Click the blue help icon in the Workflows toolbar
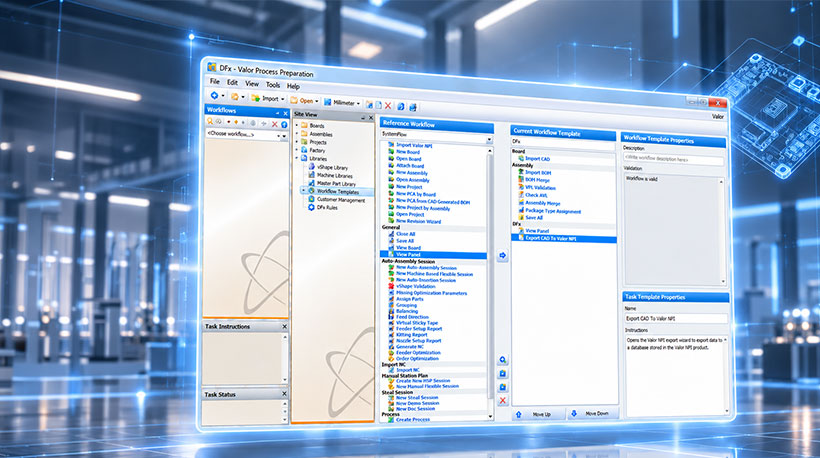The height and width of the screenshot is (458, 820). pyautogui.click(x=284, y=124)
